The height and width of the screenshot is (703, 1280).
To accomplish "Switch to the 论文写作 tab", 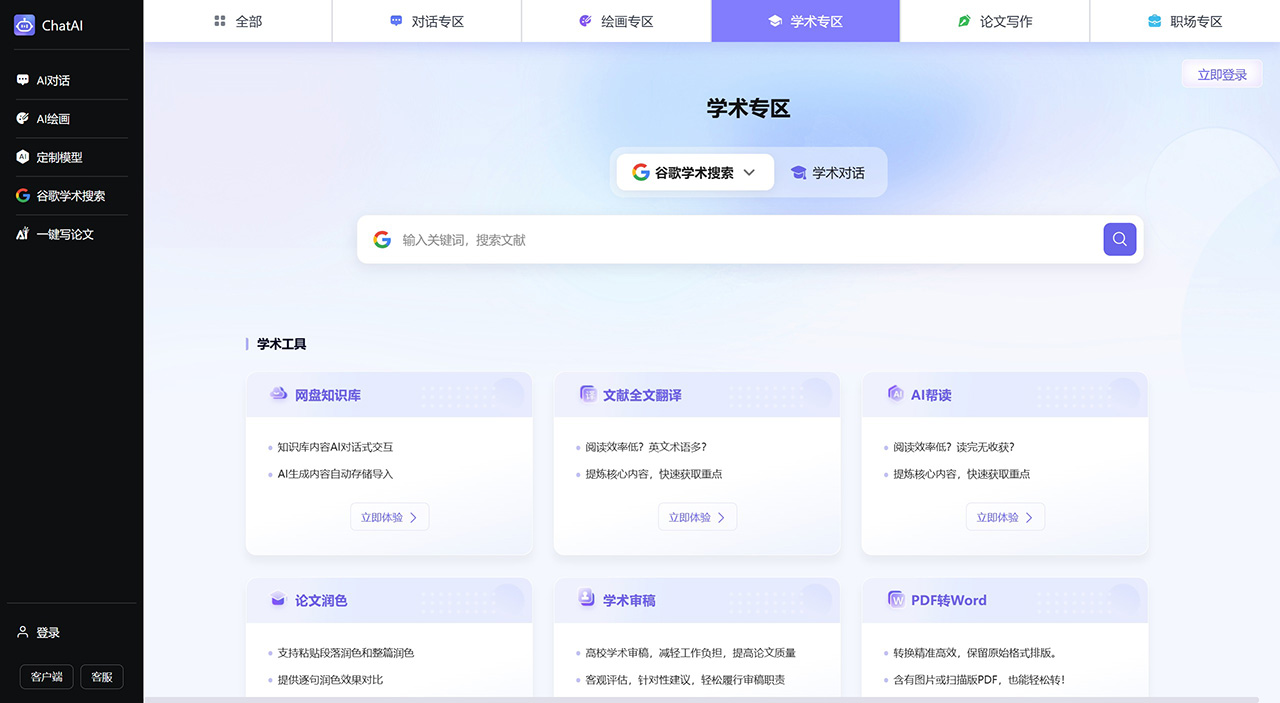I will [994, 21].
